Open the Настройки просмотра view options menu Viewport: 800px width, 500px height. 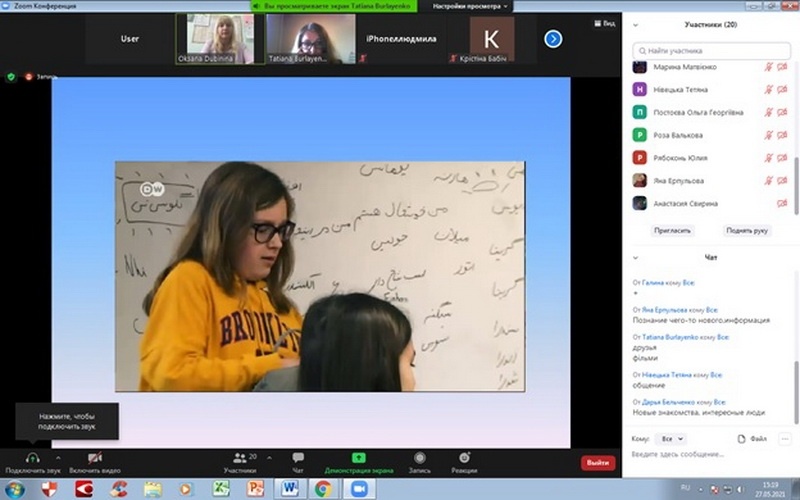470,6
